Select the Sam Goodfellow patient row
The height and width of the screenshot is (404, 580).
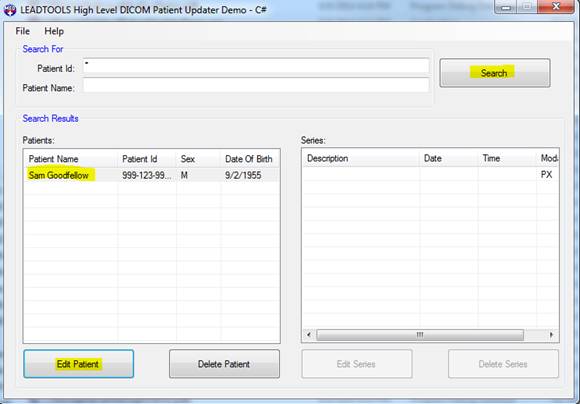(x=151, y=175)
